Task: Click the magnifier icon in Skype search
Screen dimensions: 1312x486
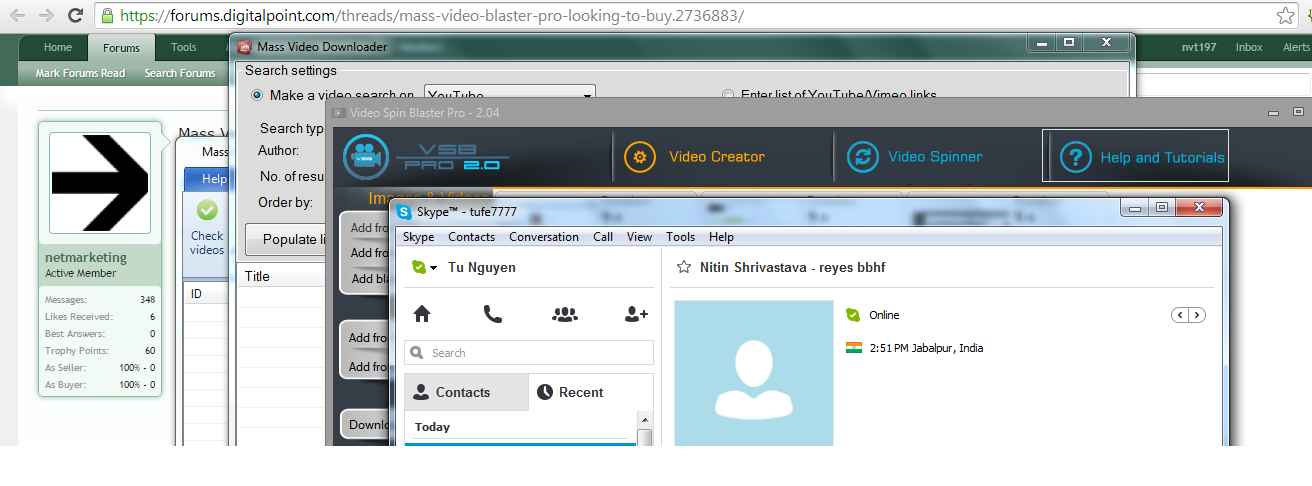Action: [x=418, y=353]
